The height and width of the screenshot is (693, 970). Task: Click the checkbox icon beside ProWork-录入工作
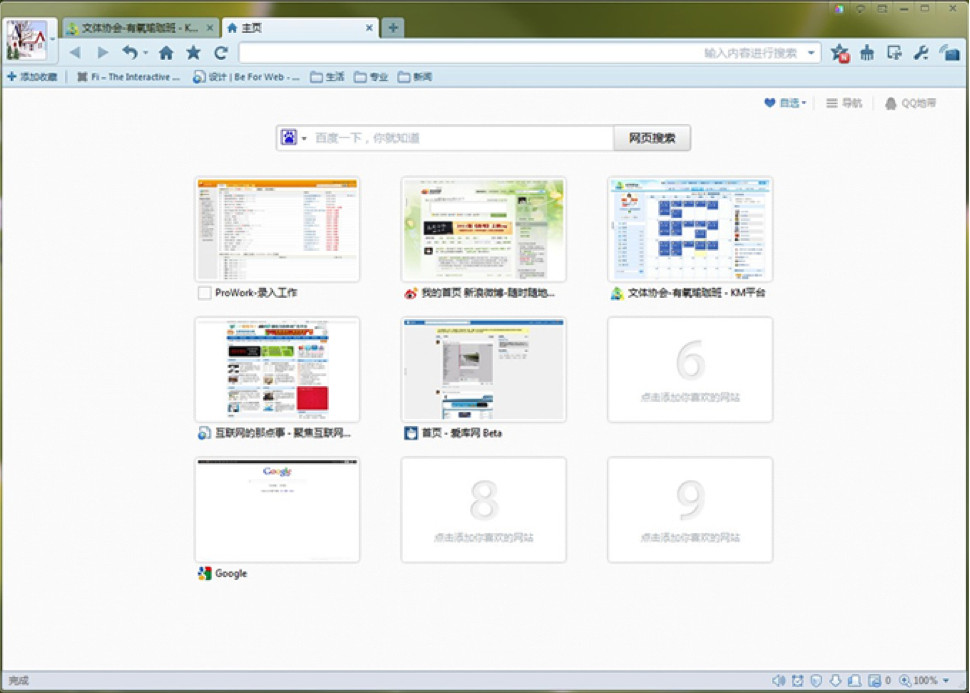[x=204, y=293]
